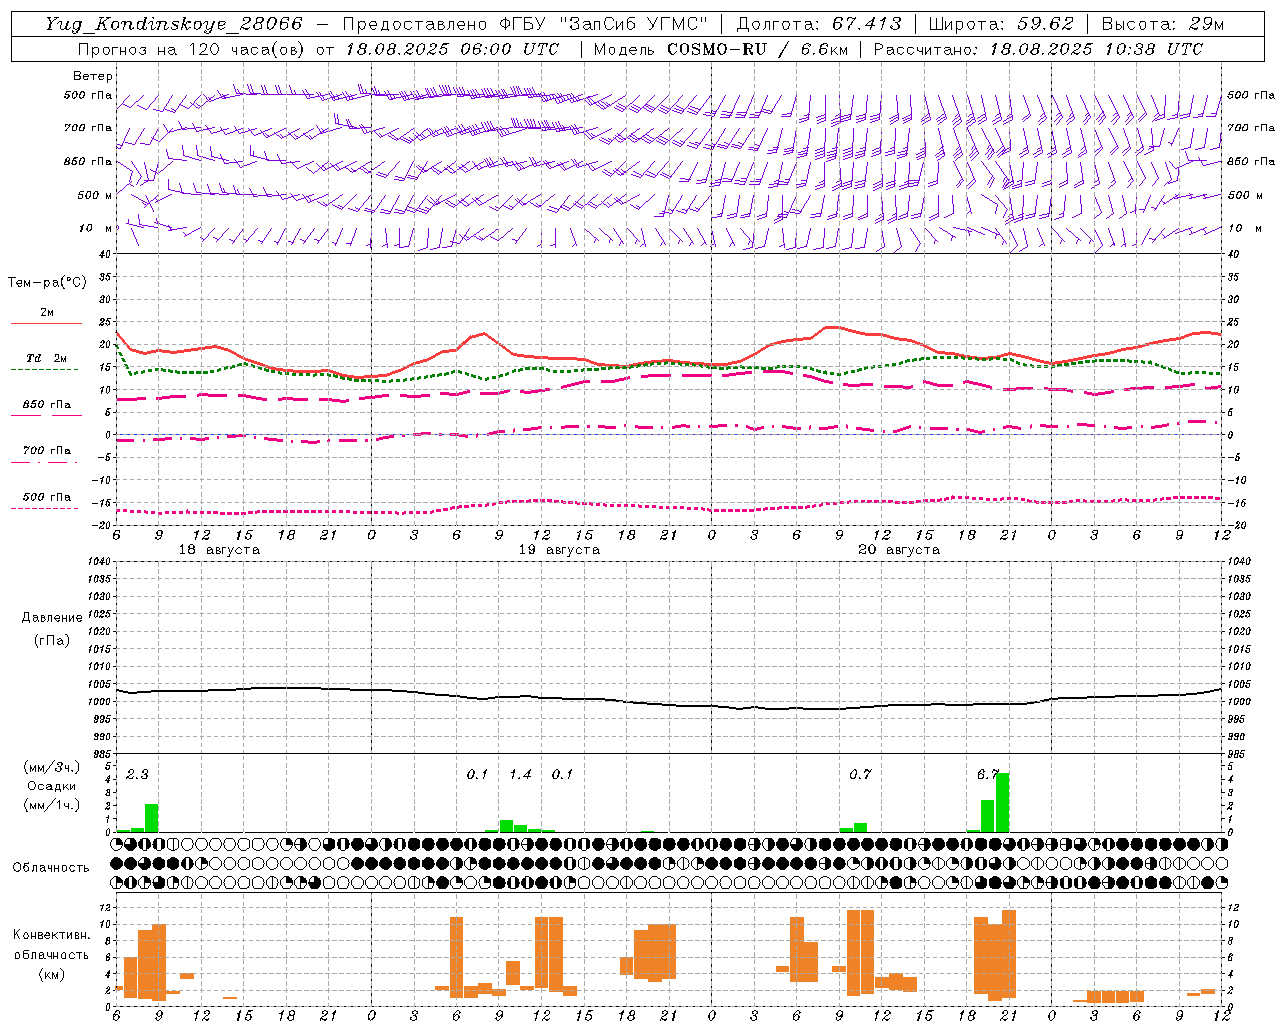
Task: Select the Широта: 59.62 header field
Action: point(1001,24)
